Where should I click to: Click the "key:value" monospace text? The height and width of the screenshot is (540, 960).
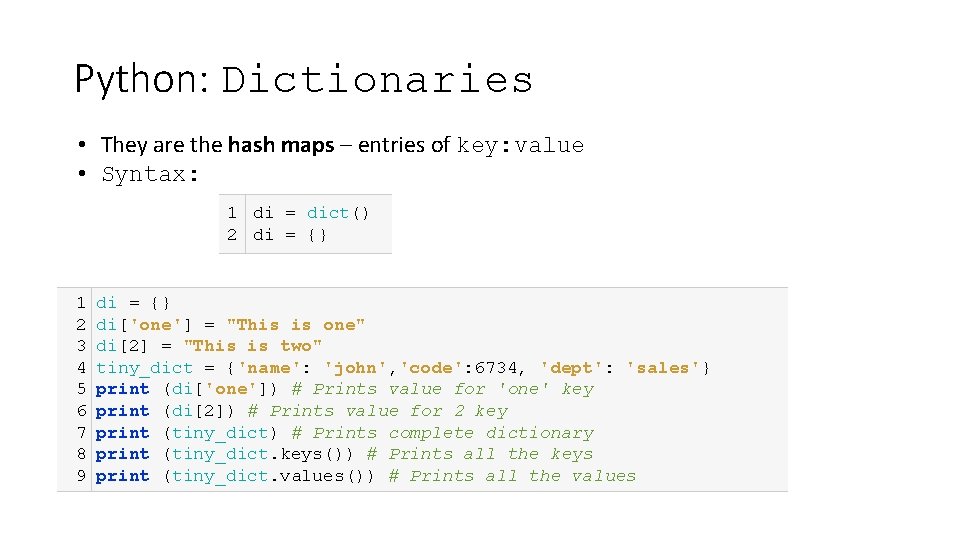pos(520,146)
